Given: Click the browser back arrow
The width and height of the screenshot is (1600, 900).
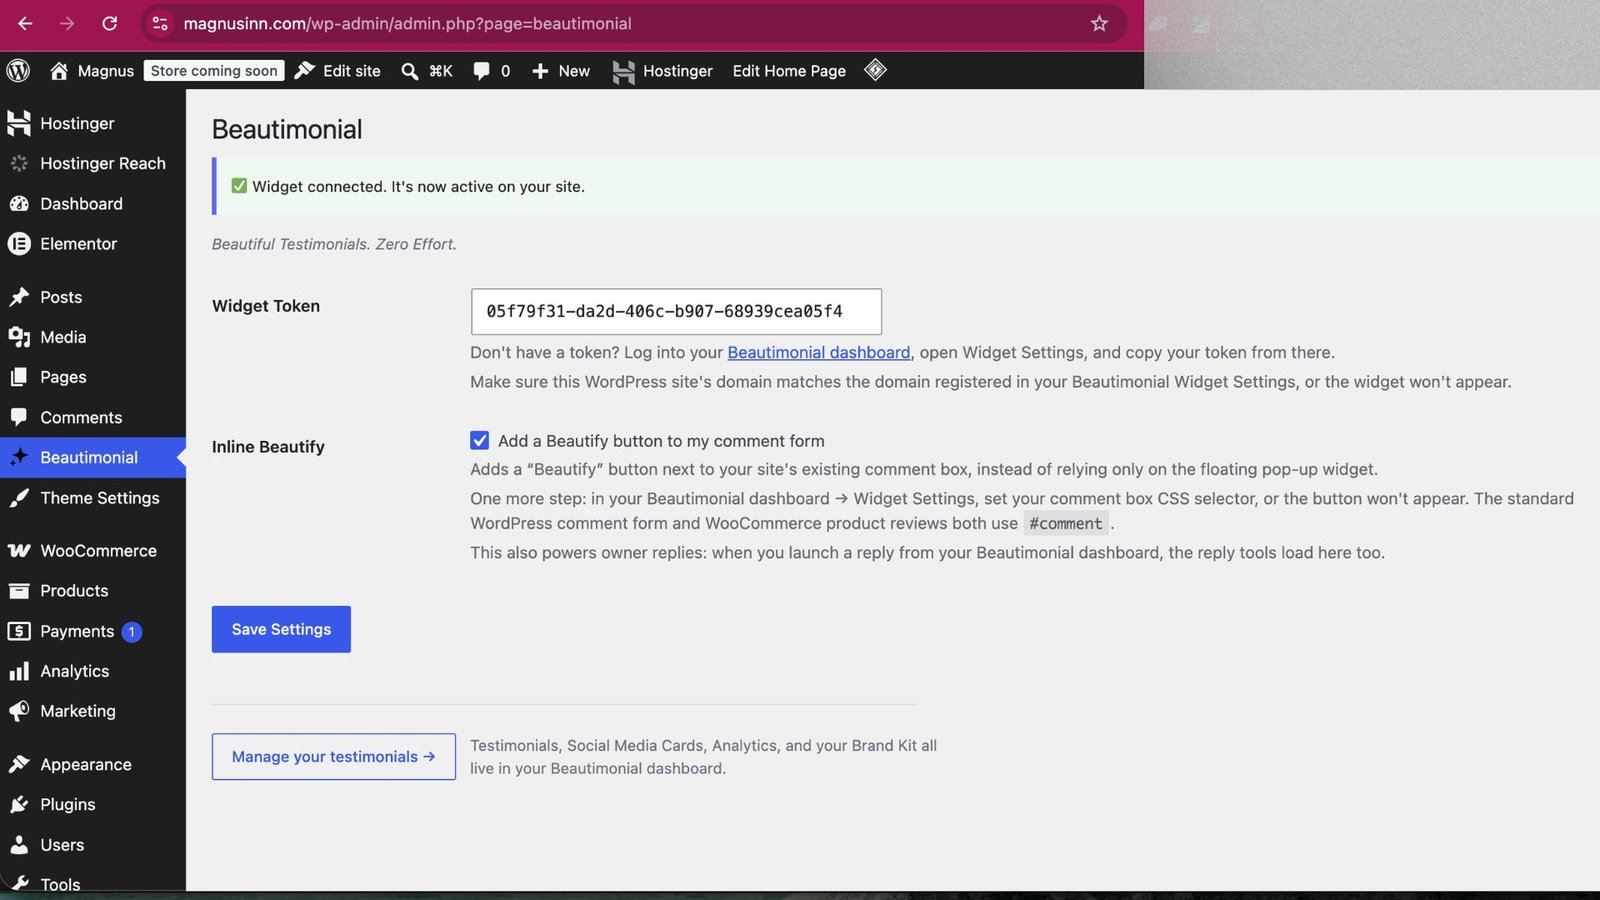Looking at the screenshot, I should click(x=25, y=23).
